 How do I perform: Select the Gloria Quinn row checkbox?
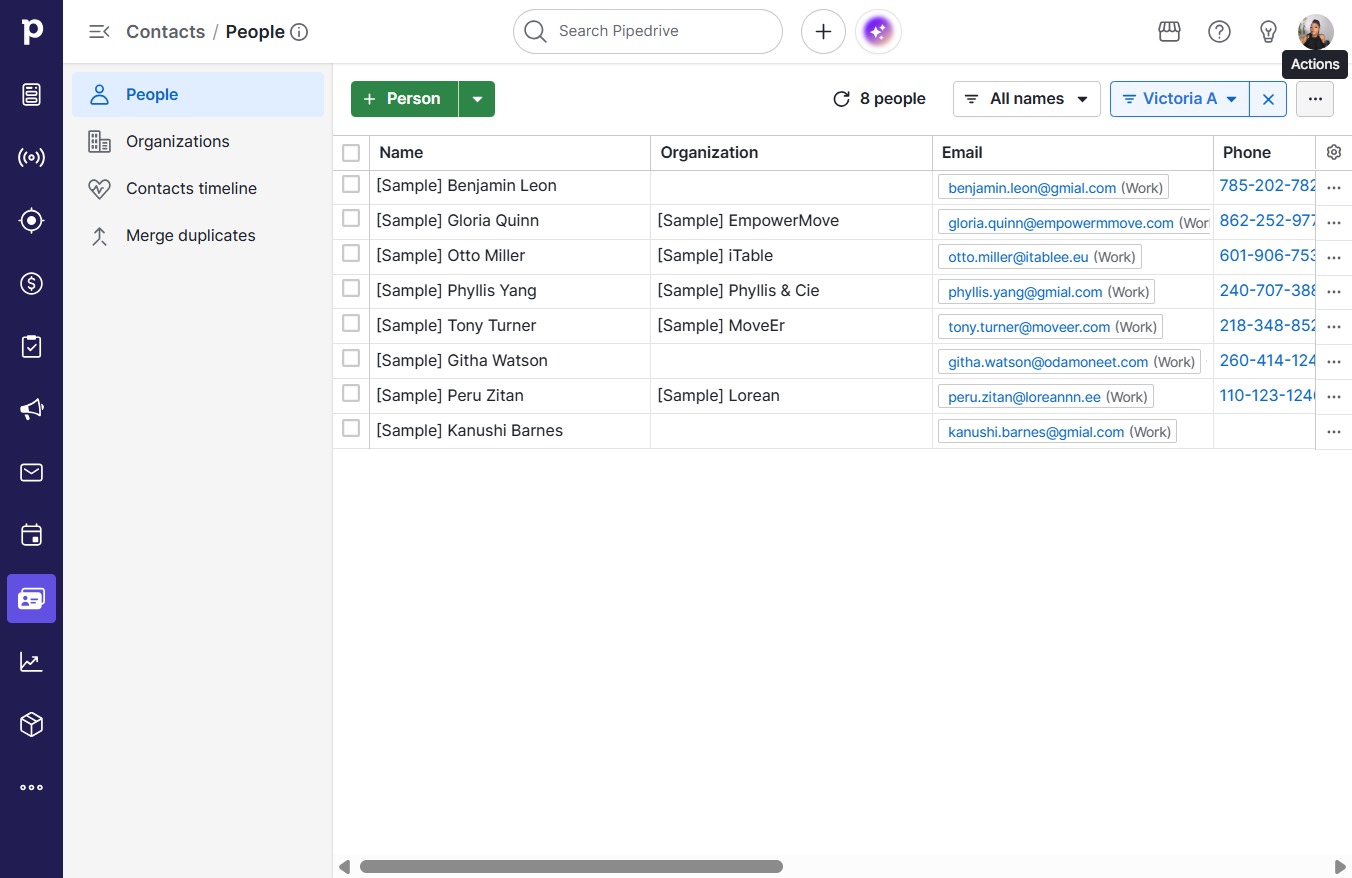tap(351, 218)
